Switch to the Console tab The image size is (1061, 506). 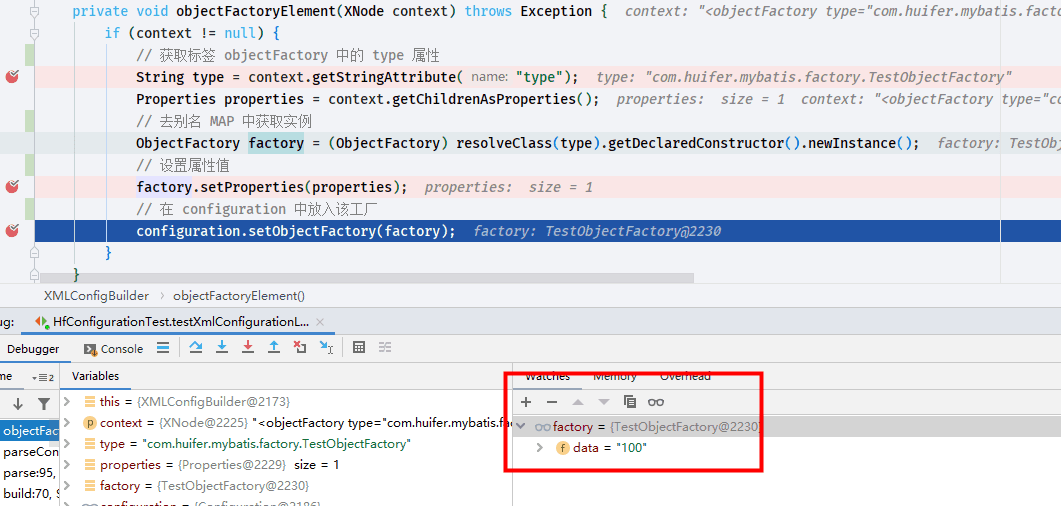coord(113,348)
